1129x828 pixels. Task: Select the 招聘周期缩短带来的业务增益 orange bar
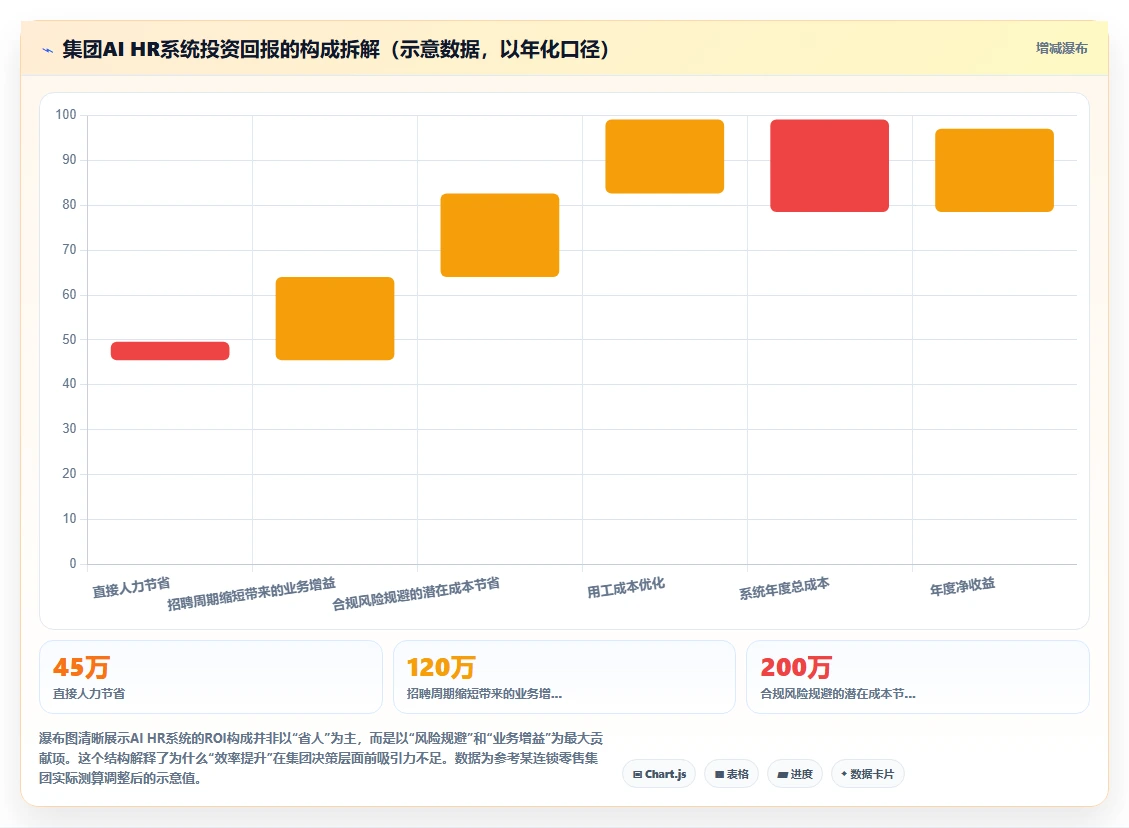tap(335, 318)
